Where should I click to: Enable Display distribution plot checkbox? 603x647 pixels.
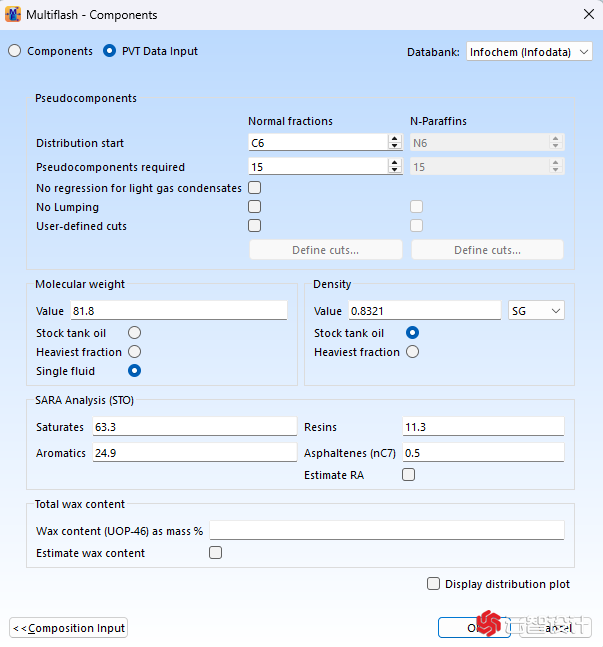pyautogui.click(x=433, y=583)
